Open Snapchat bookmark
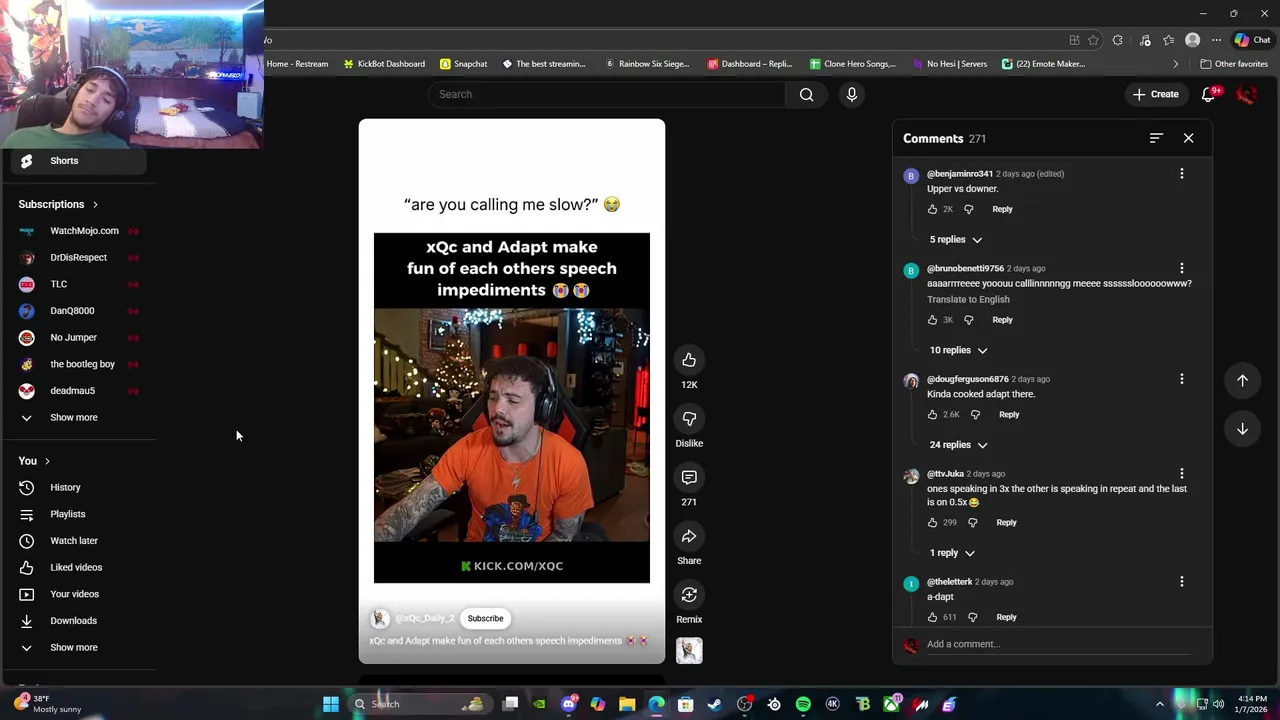Screen dimensions: 1280x720 tap(463, 64)
